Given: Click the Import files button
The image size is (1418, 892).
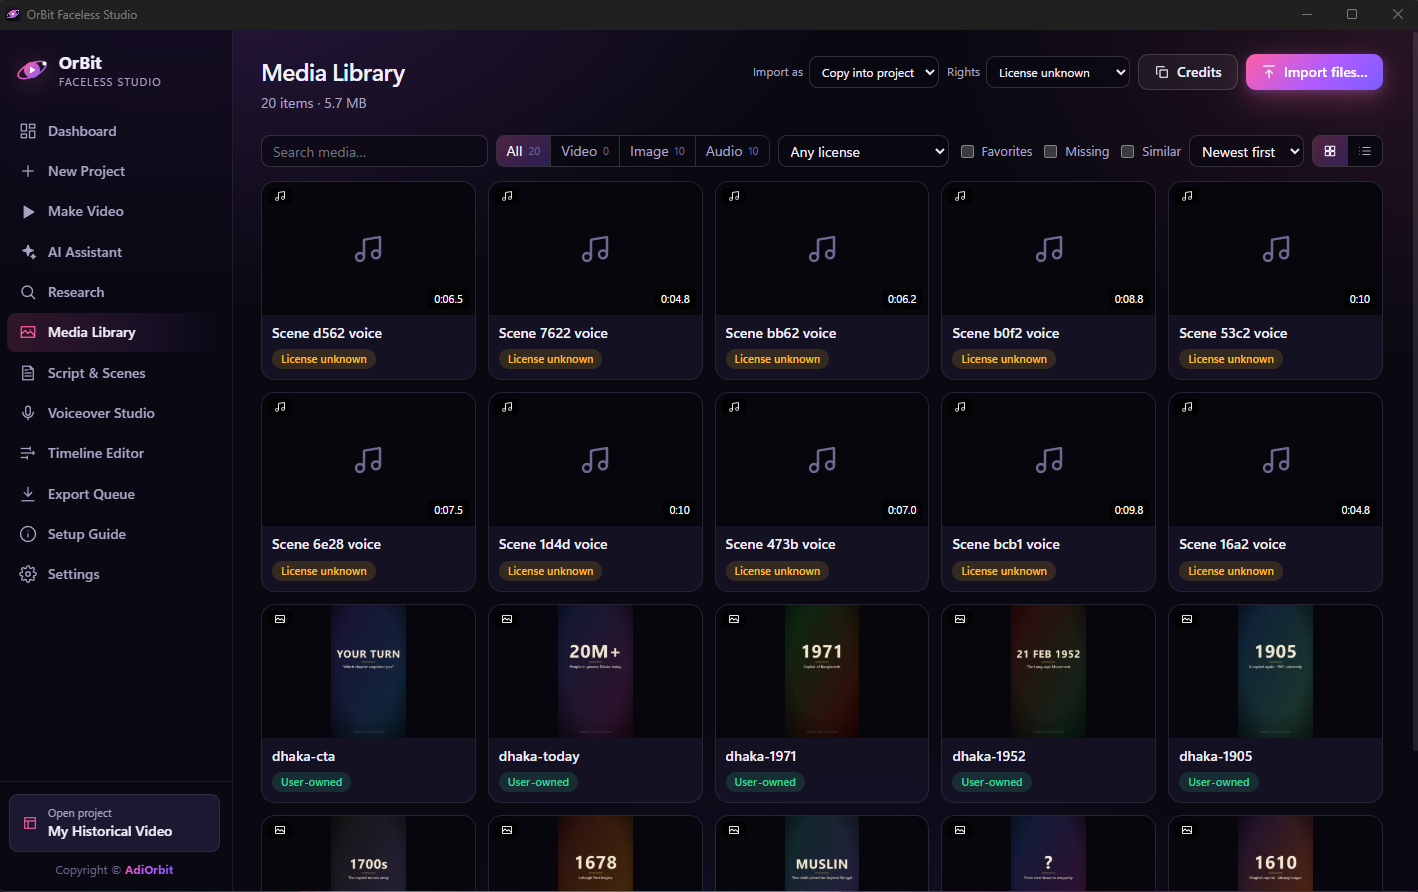Looking at the screenshot, I should coord(1314,72).
